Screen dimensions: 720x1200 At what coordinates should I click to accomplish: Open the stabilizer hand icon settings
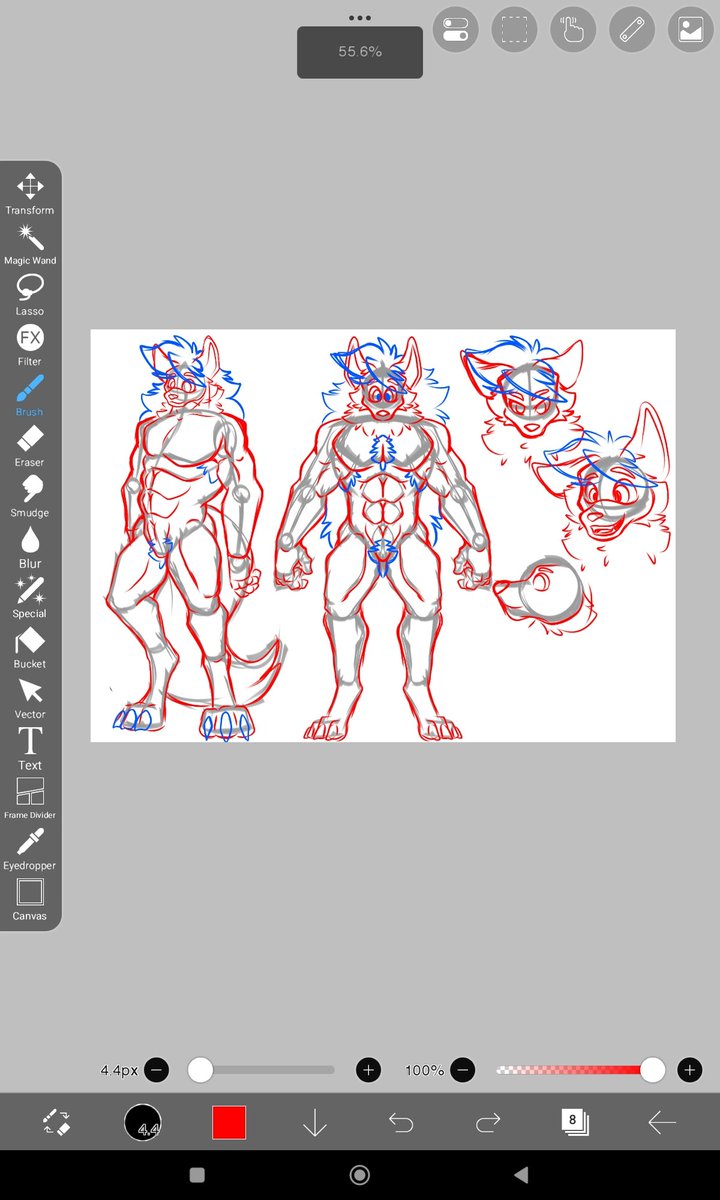click(x=573, y=30)
